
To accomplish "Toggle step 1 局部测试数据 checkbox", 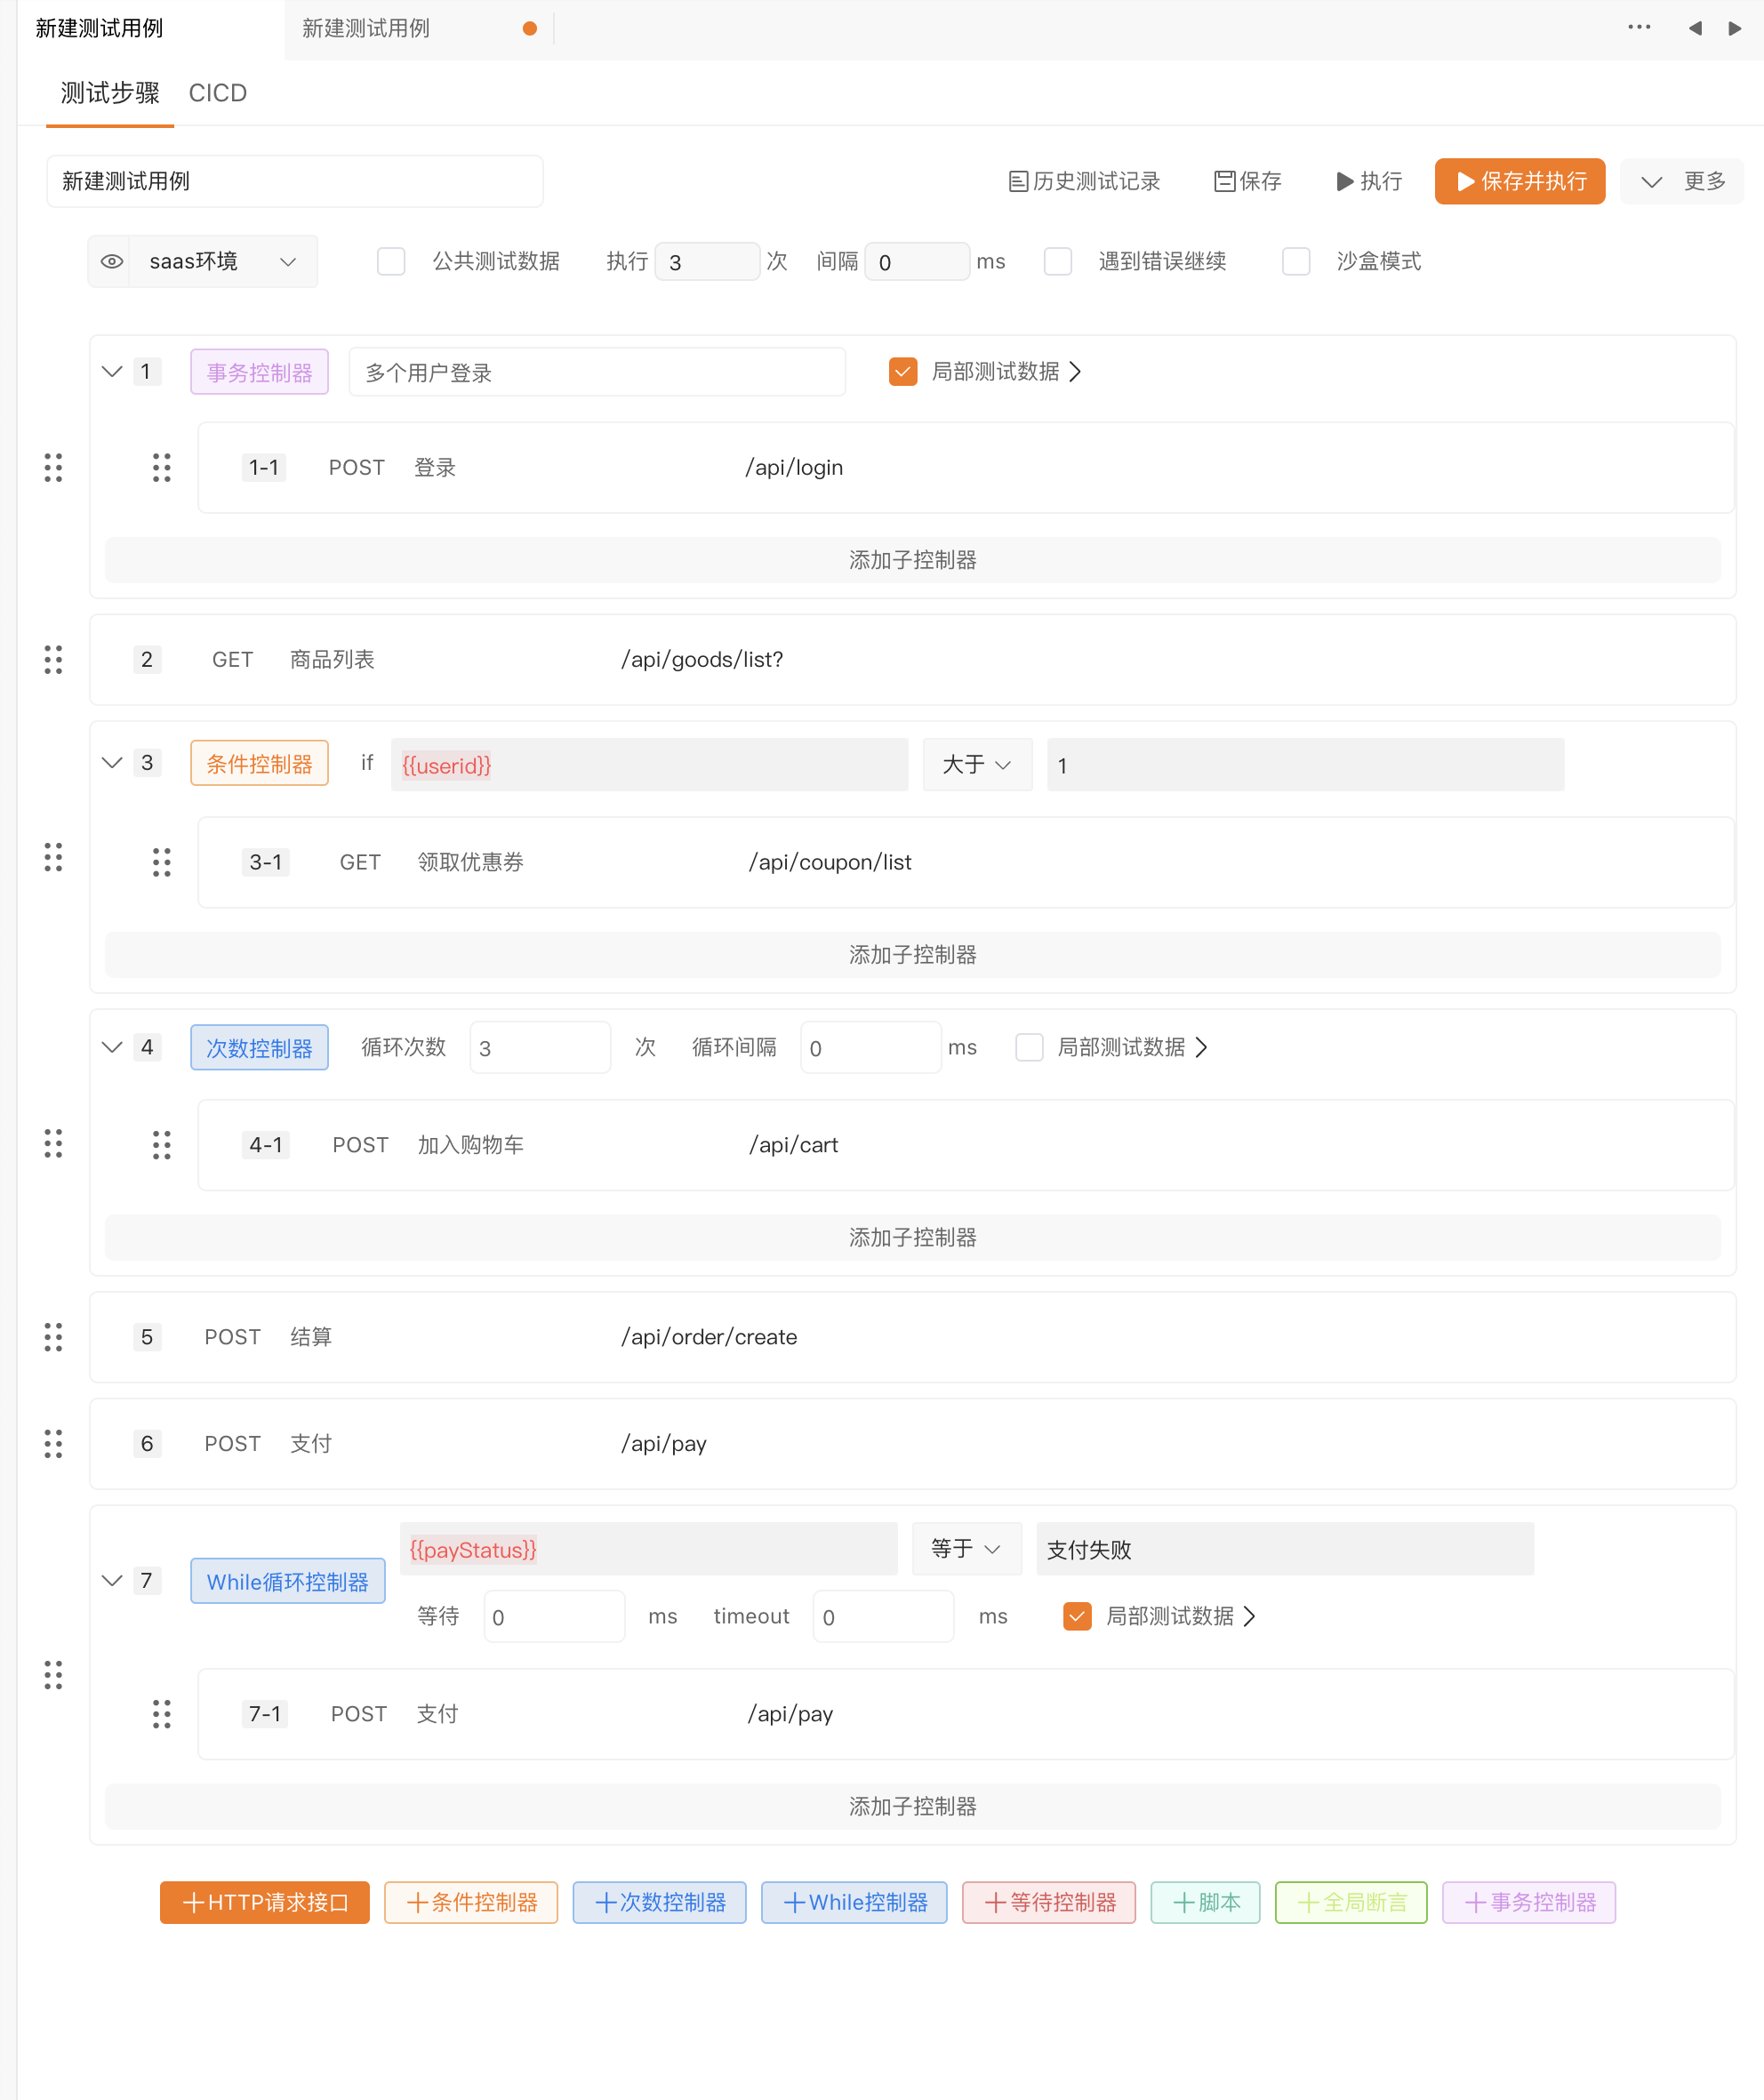I will pos(903,371).
